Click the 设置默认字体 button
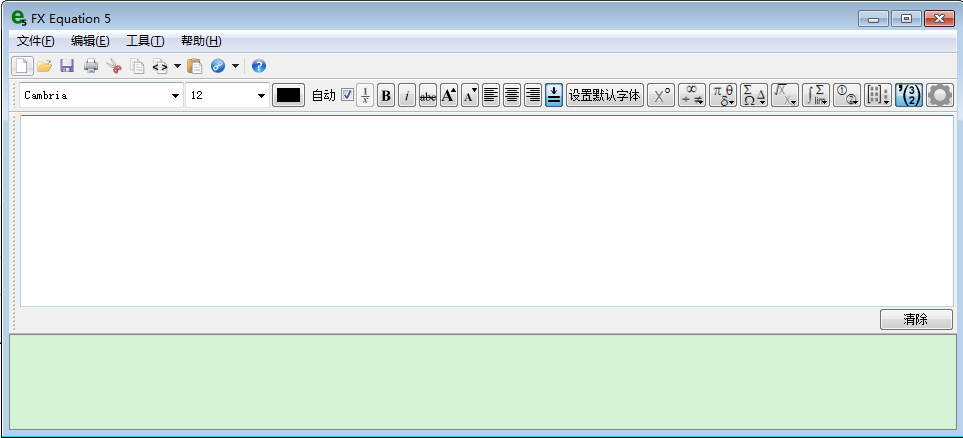The width and height of the screenshot is (963, 438). click(x=605, y=95)
